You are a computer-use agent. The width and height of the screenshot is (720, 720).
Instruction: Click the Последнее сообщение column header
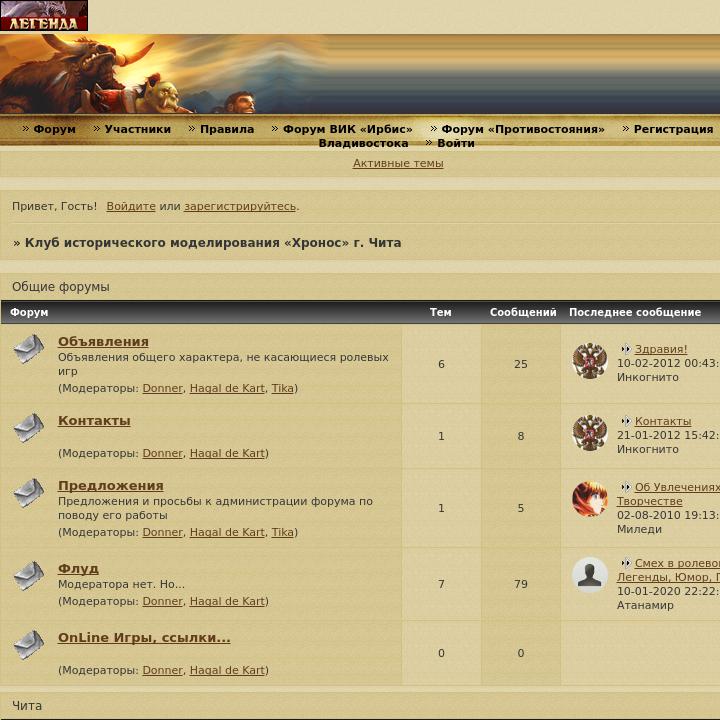pyautogui.click(x=635, y=312)
